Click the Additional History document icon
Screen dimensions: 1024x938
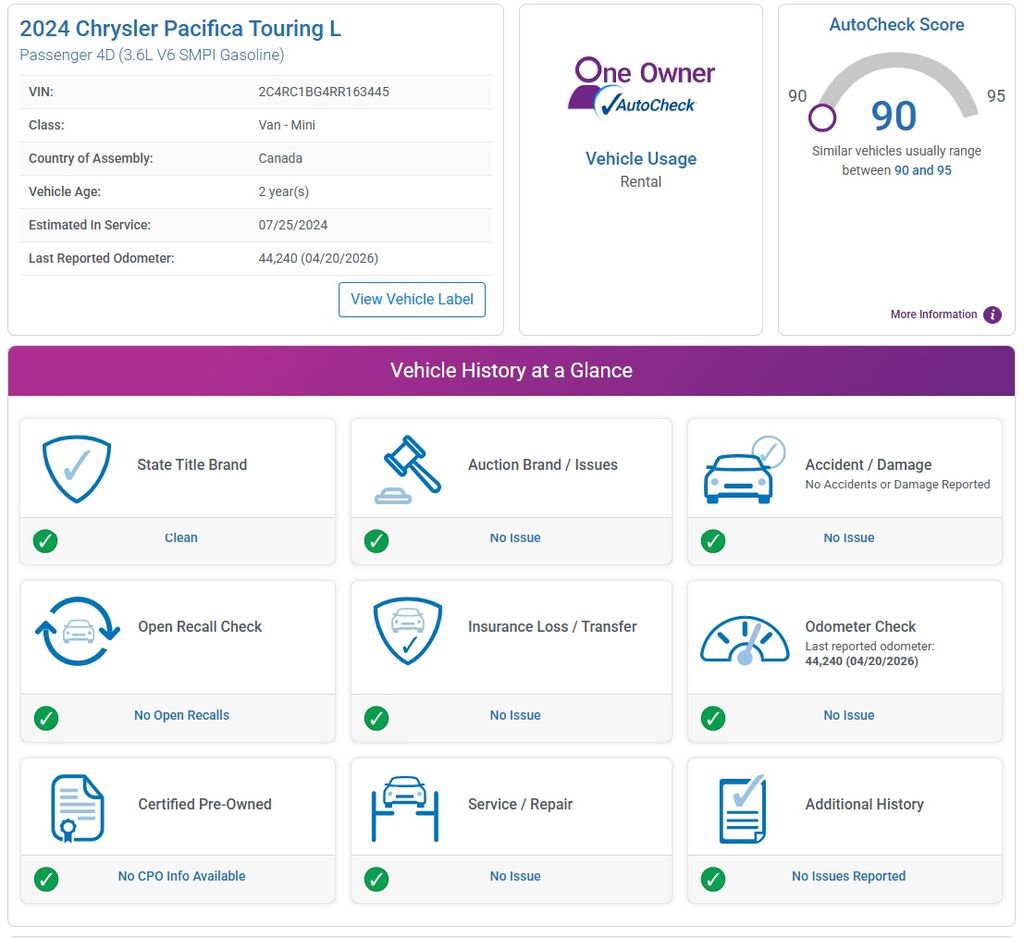tap(743, 809)
